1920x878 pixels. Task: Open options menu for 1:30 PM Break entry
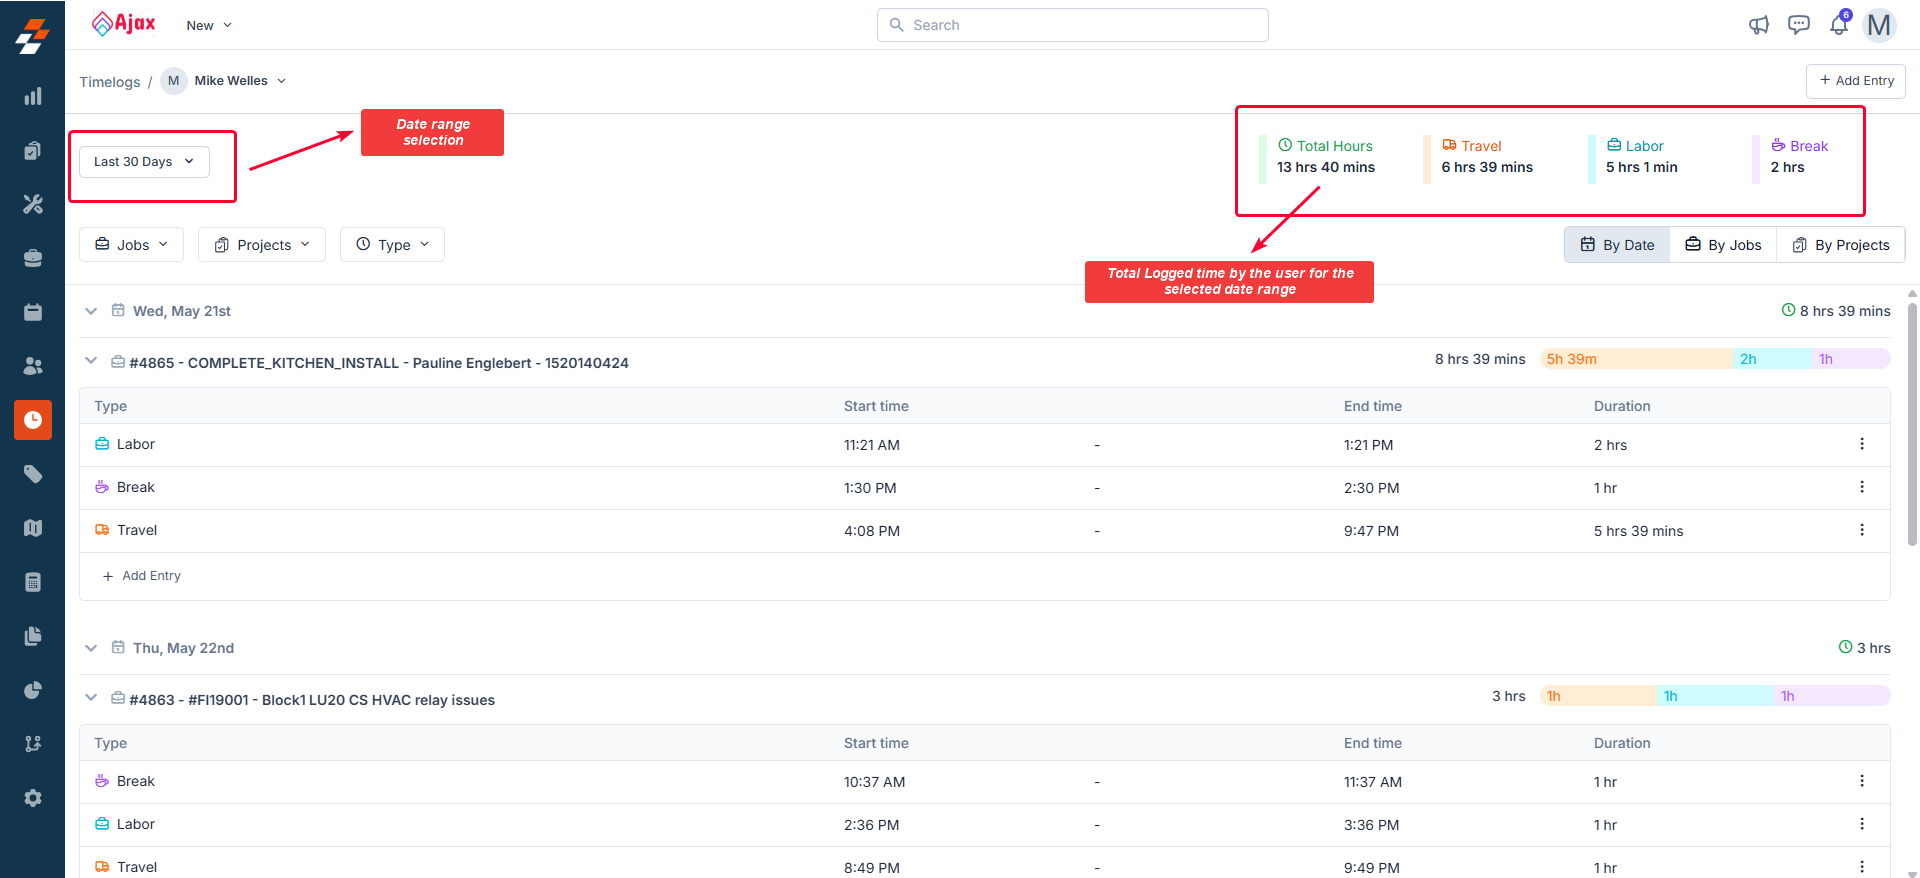tap(1862, 487)
